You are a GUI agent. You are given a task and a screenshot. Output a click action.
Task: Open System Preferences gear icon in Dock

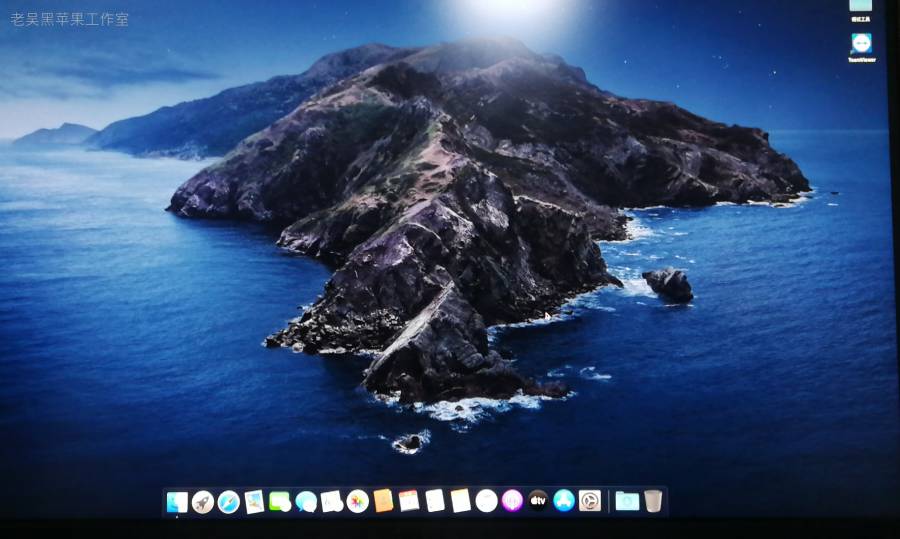point(589,501)
